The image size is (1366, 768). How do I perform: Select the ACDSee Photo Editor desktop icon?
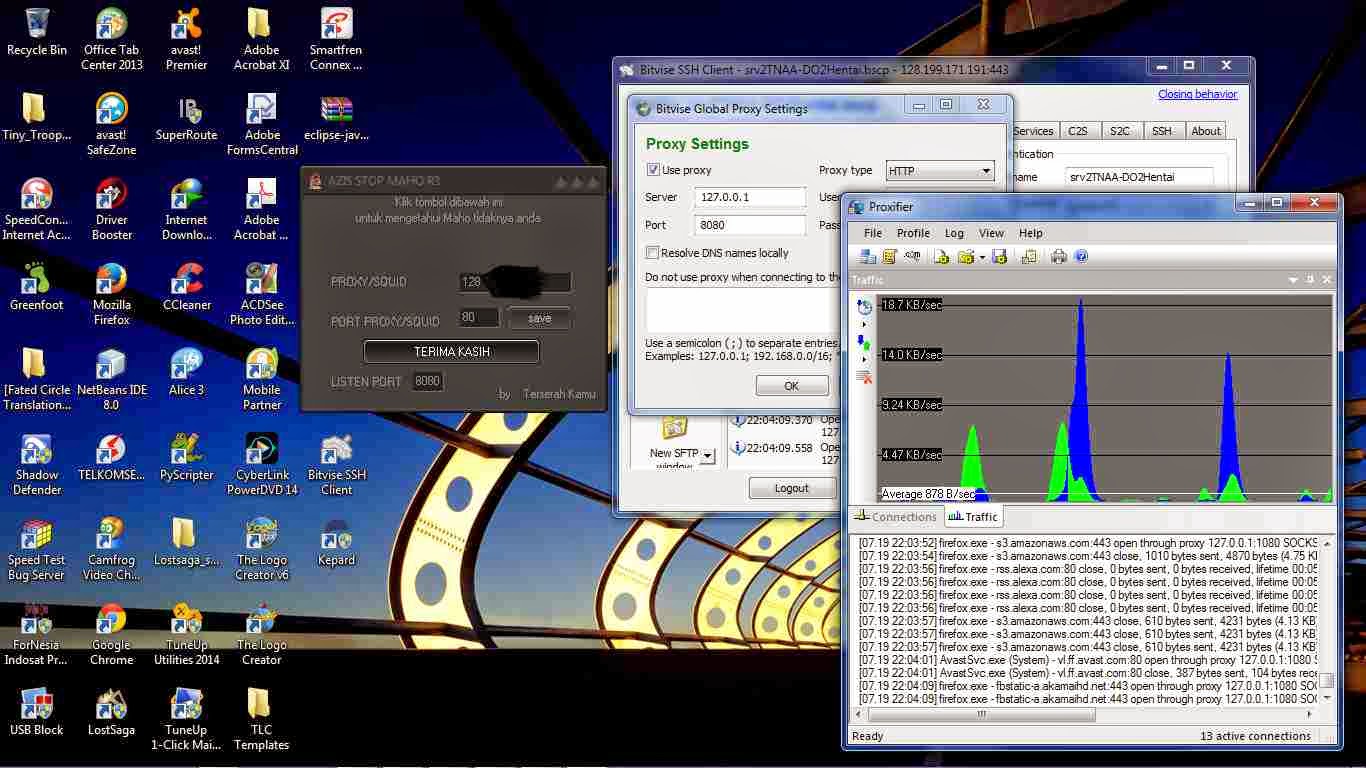[262, 295]
